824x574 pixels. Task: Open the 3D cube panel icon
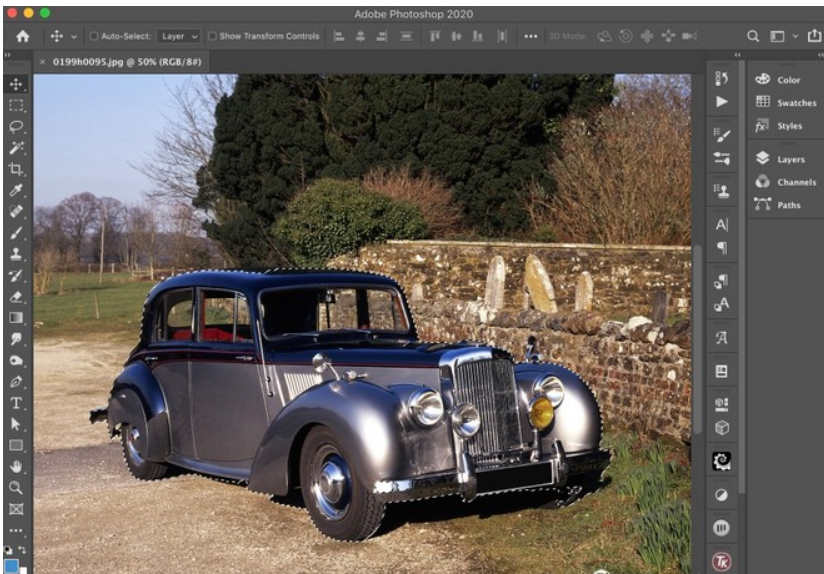(x=722, y=428)
